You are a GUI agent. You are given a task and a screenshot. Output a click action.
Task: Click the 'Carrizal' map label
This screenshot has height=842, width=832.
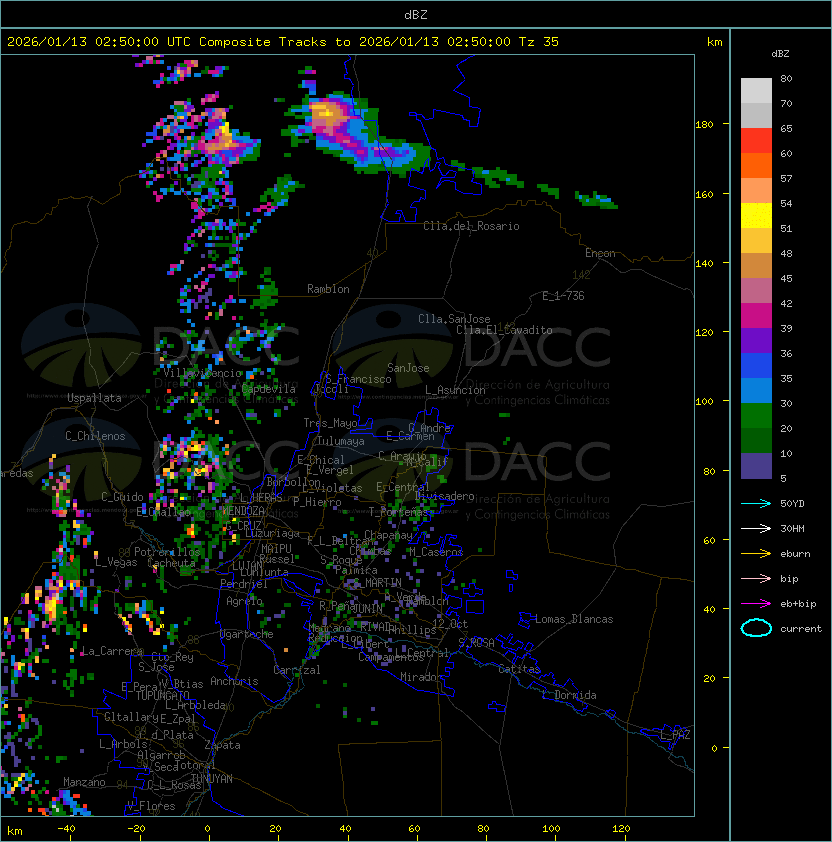click(296, 670)
